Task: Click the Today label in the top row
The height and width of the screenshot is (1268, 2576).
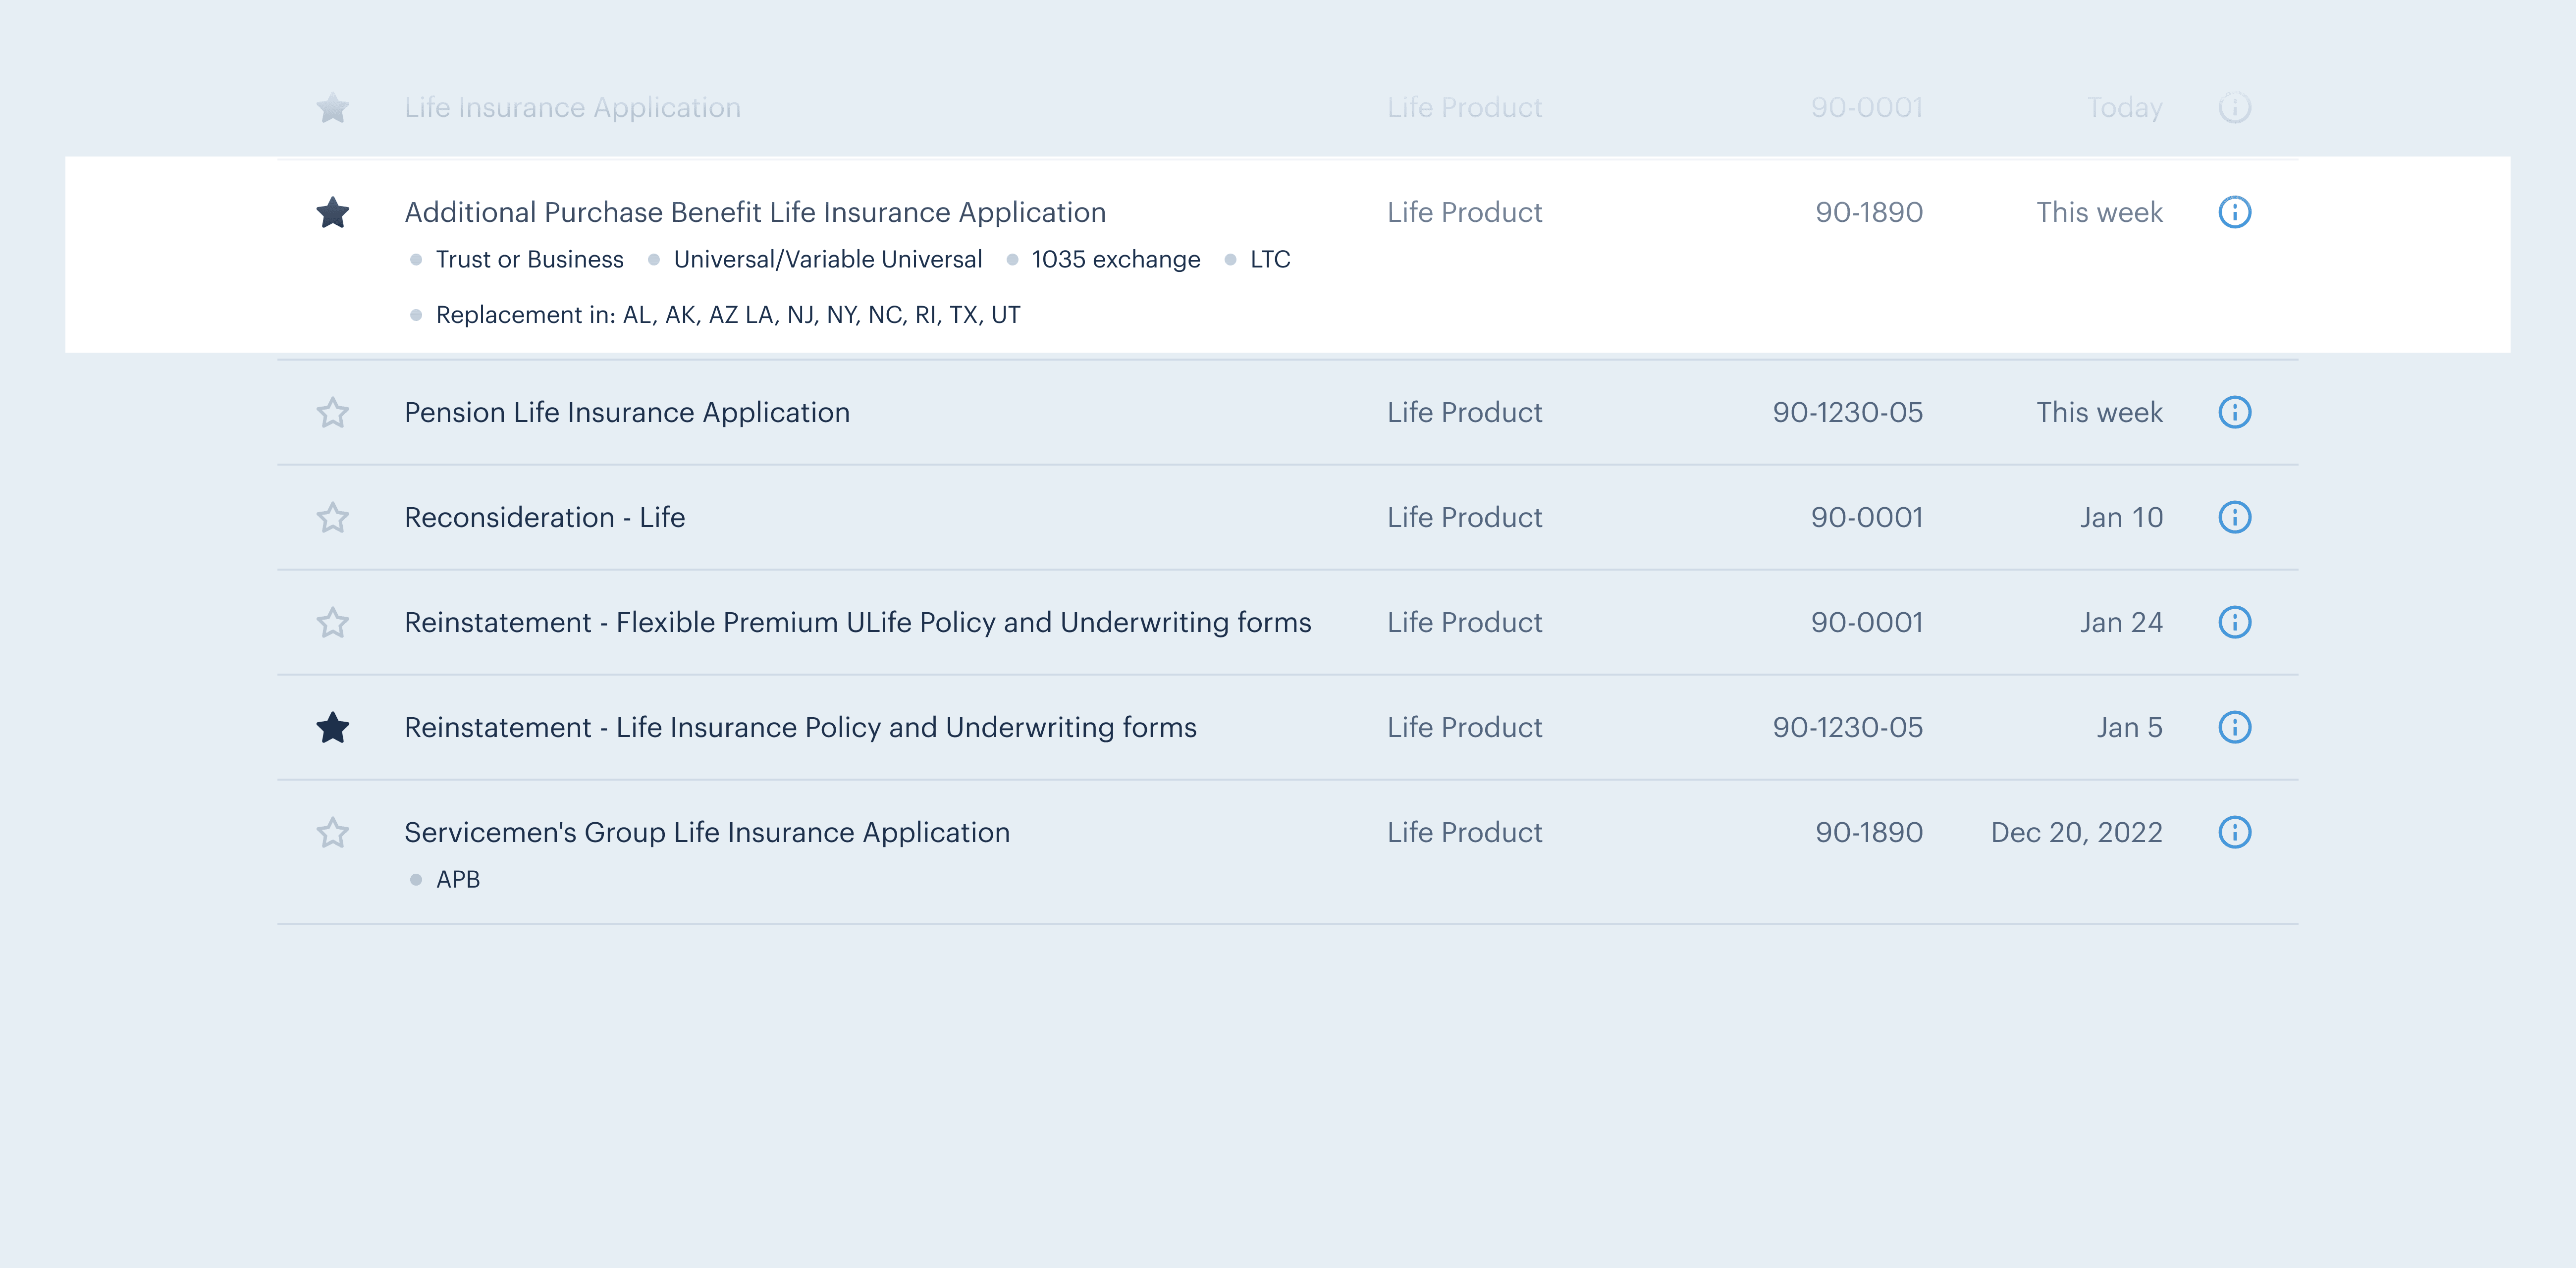Action: (2124, 107)
